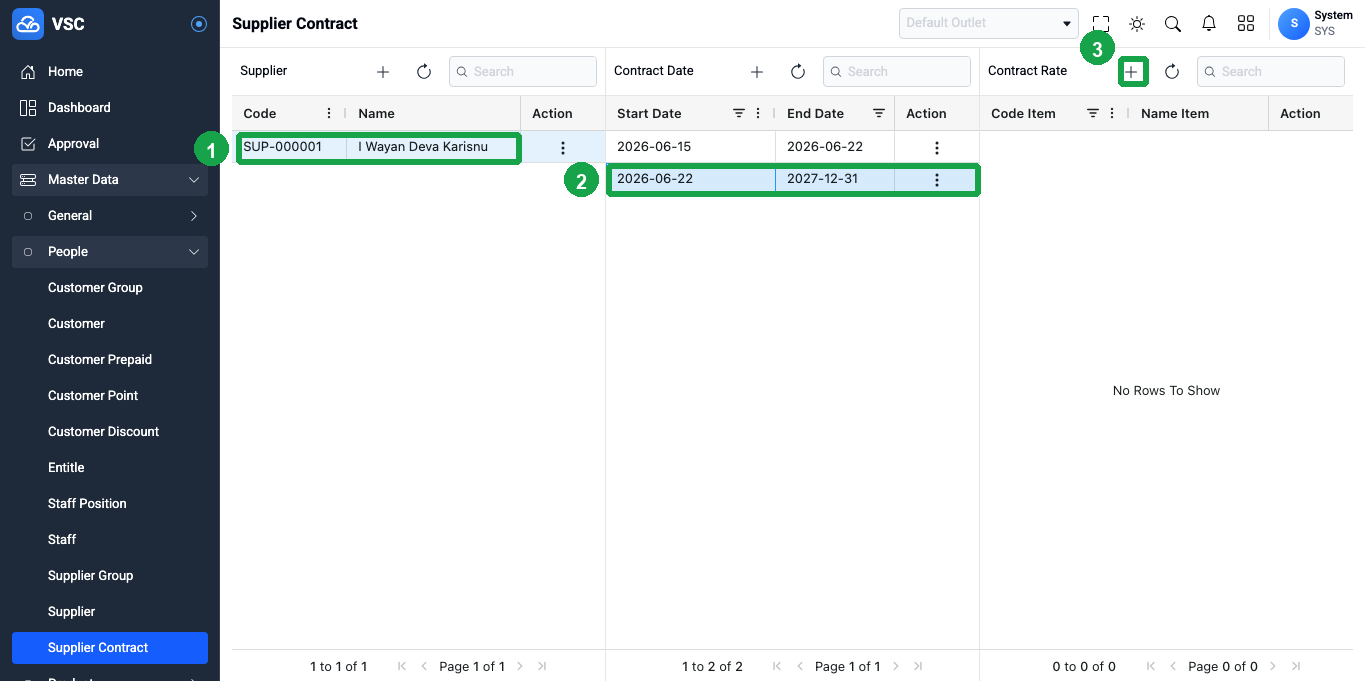Click the Supplier search field
The height and width of the screenshot is (681, 1365).
523,72
